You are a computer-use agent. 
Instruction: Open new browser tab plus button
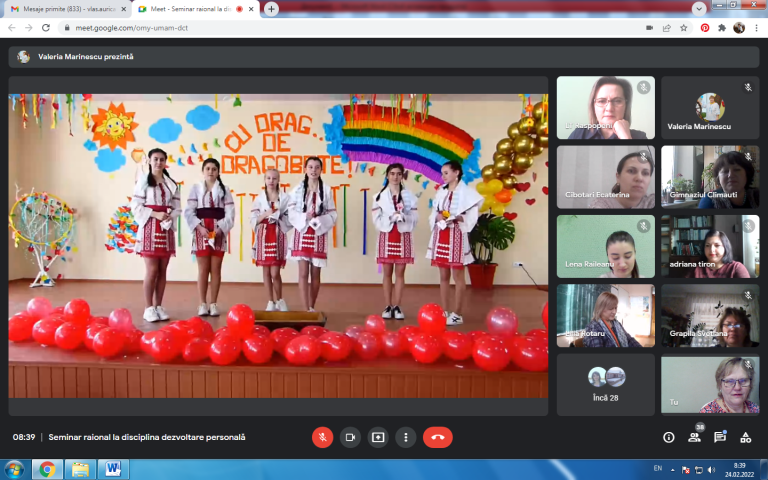coord(271,9)
